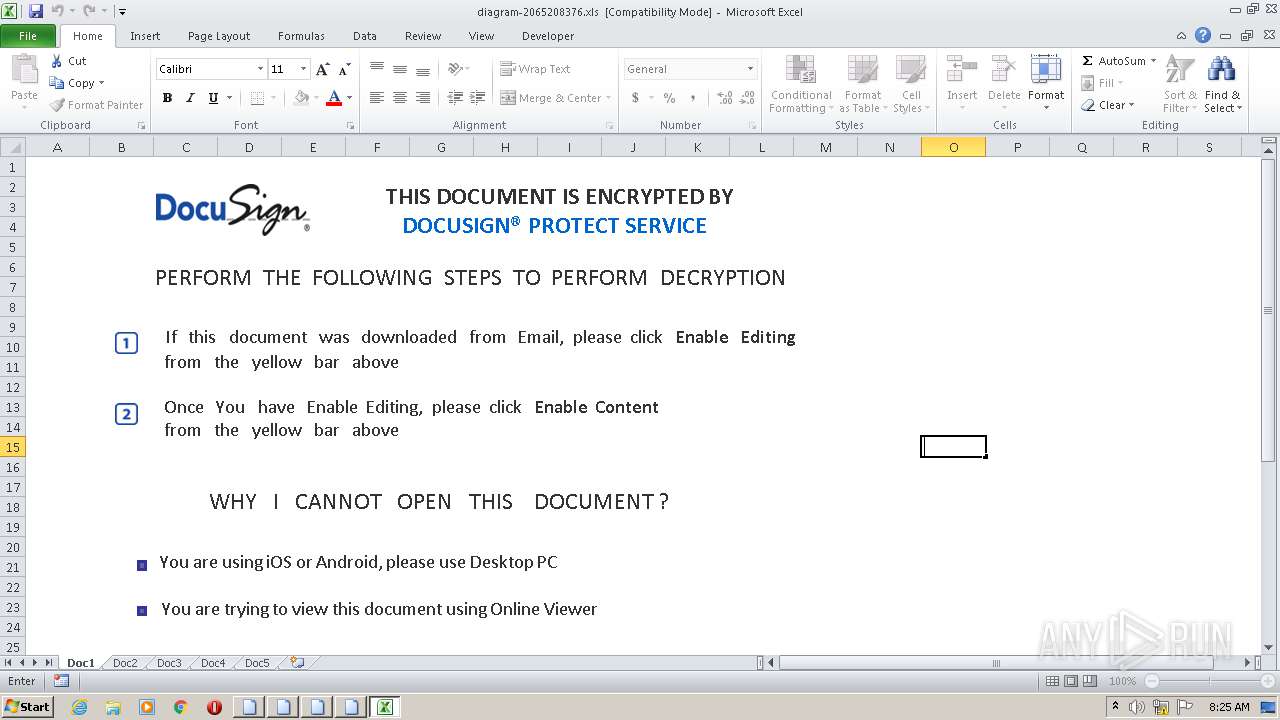Viewport: 1280px width, 720px height.
Task: Toggle Italic formatting
Action: [x=190, y=98]
